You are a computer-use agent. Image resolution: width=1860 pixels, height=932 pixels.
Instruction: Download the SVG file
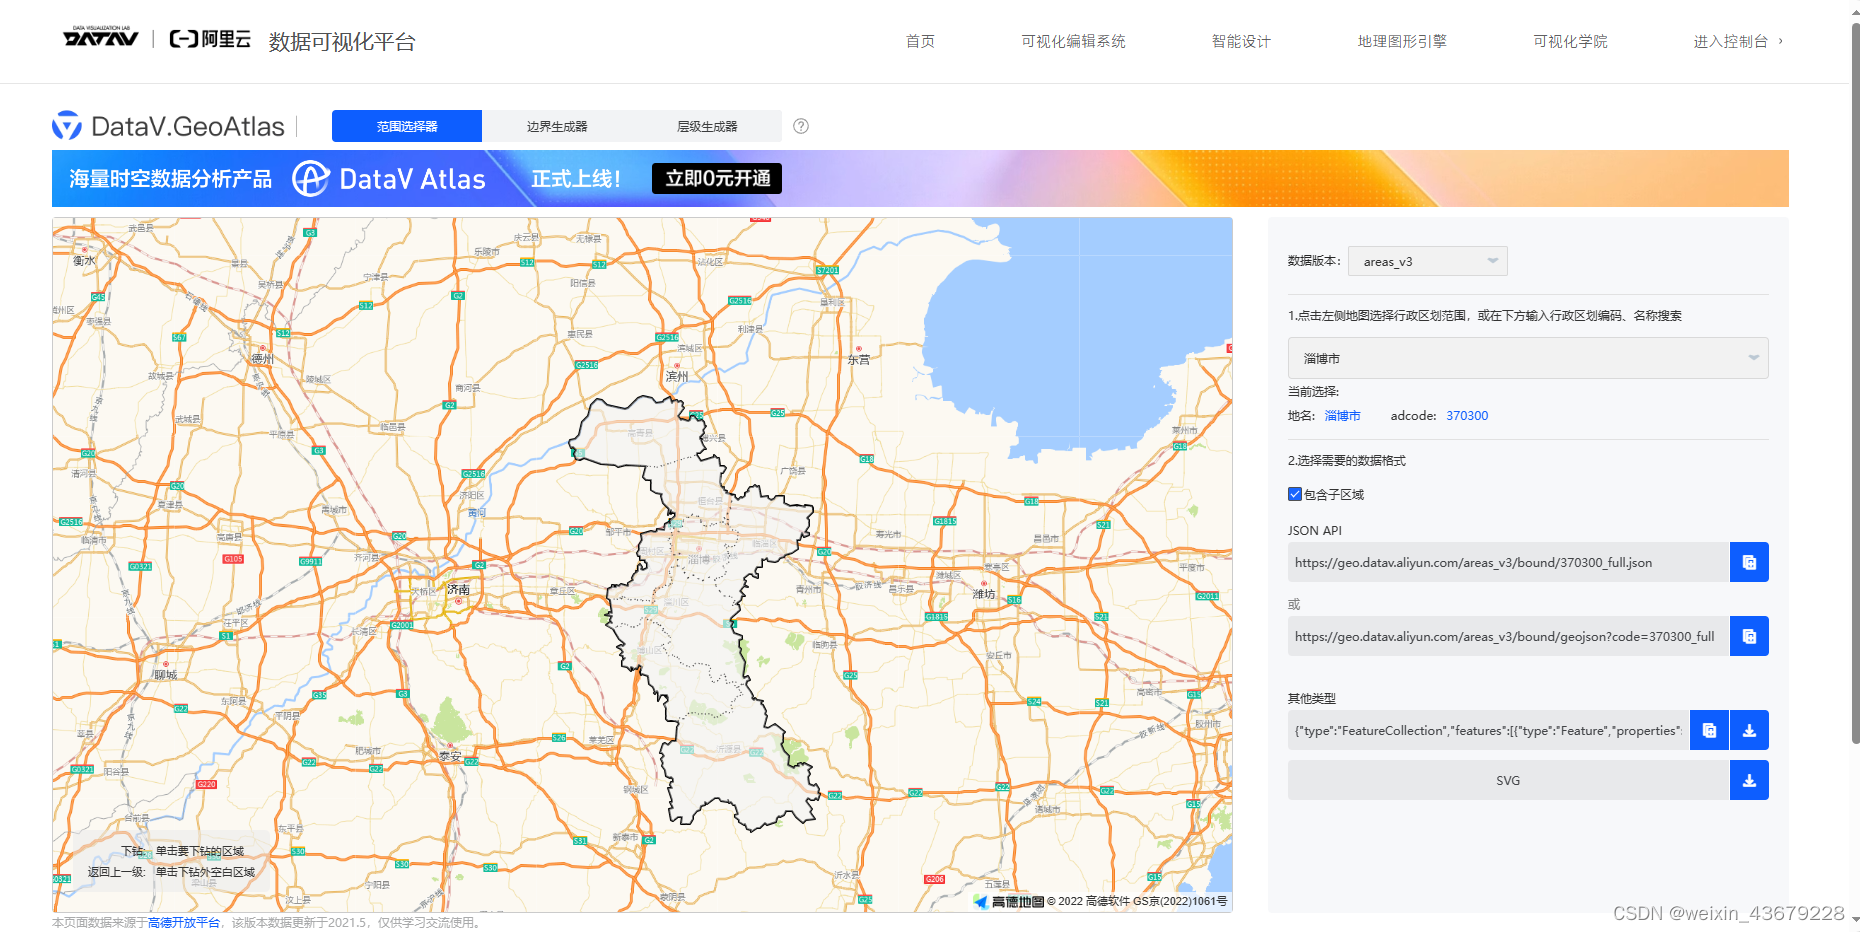click(1749, 780)
